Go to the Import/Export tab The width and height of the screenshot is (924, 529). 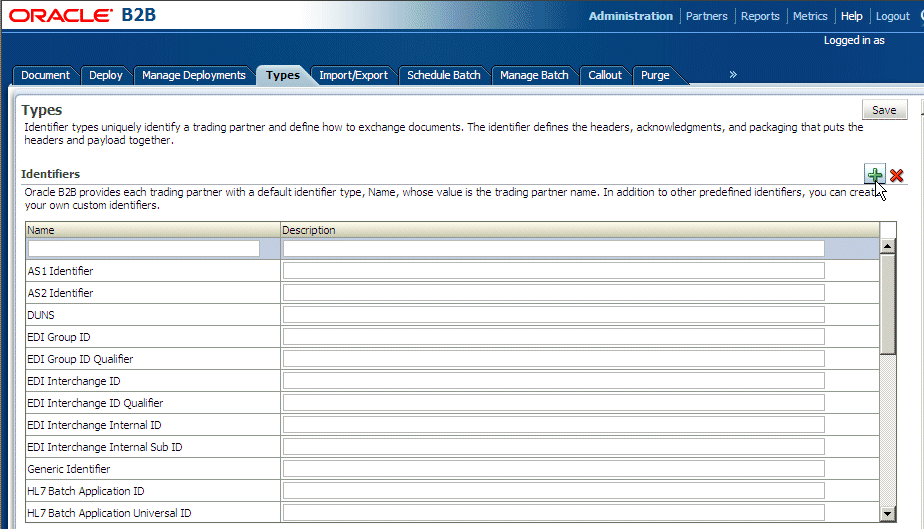[x=354, y=75]
